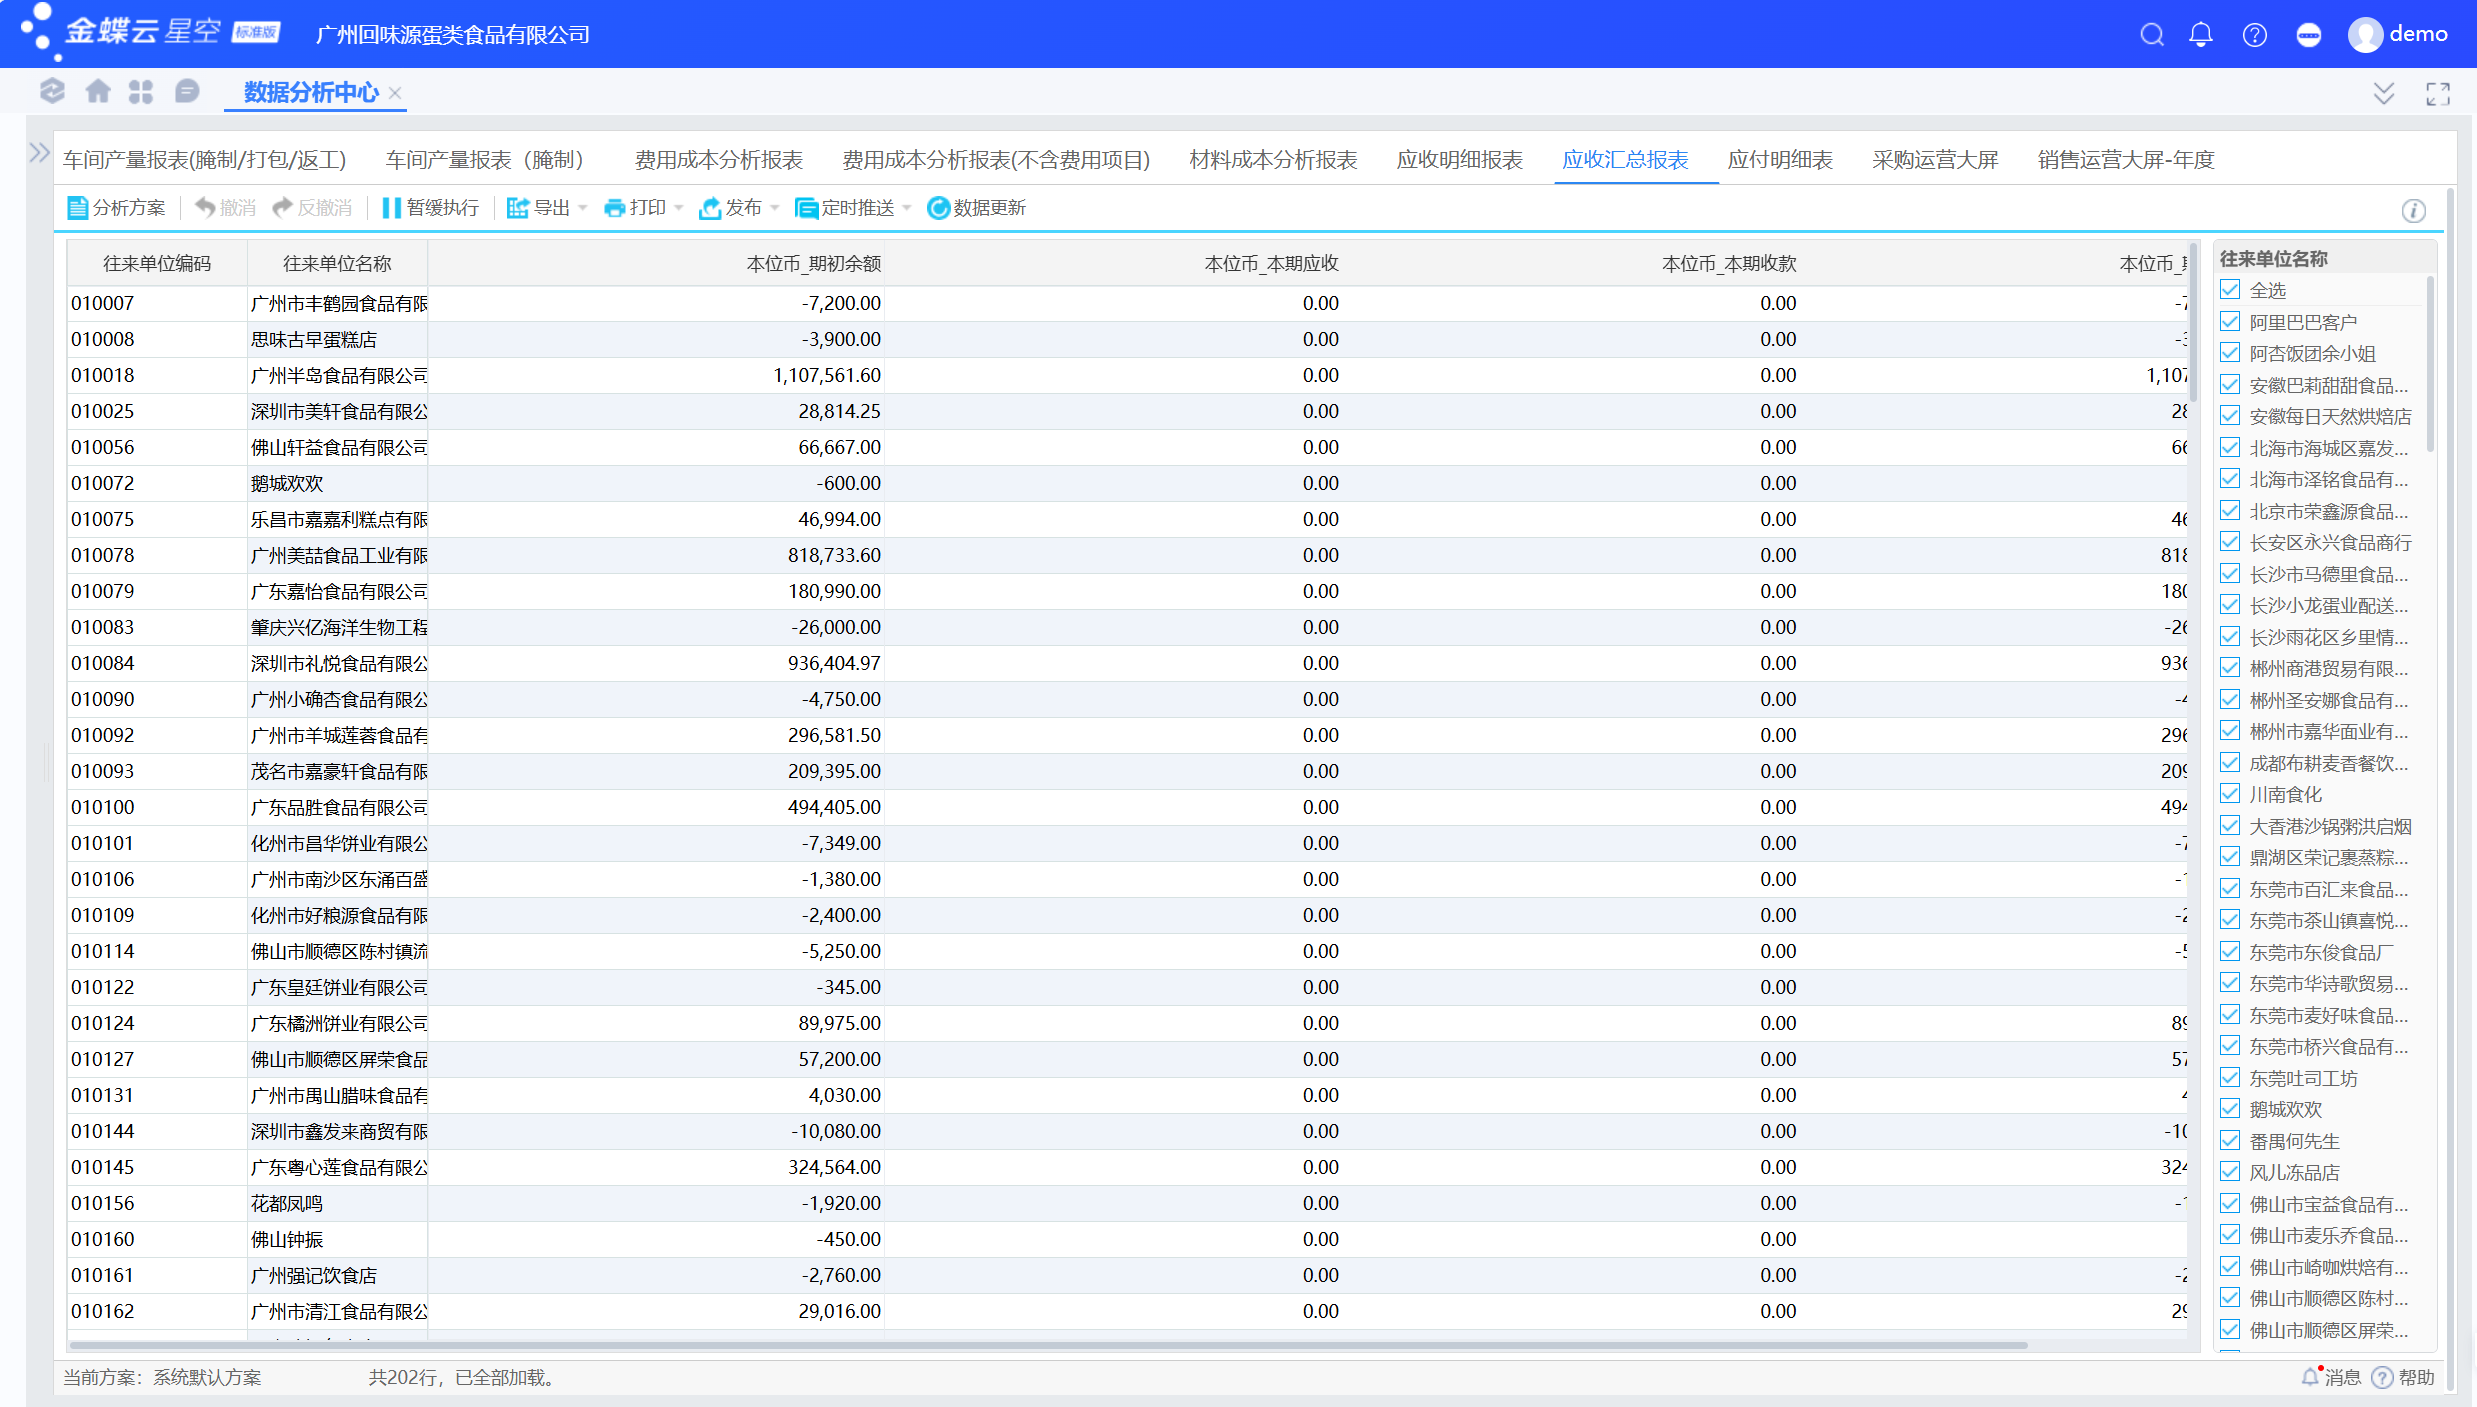2477x1407 pixels.
Task: Select the 思味古早蛋糕店 cell
Action: [337, 340]
